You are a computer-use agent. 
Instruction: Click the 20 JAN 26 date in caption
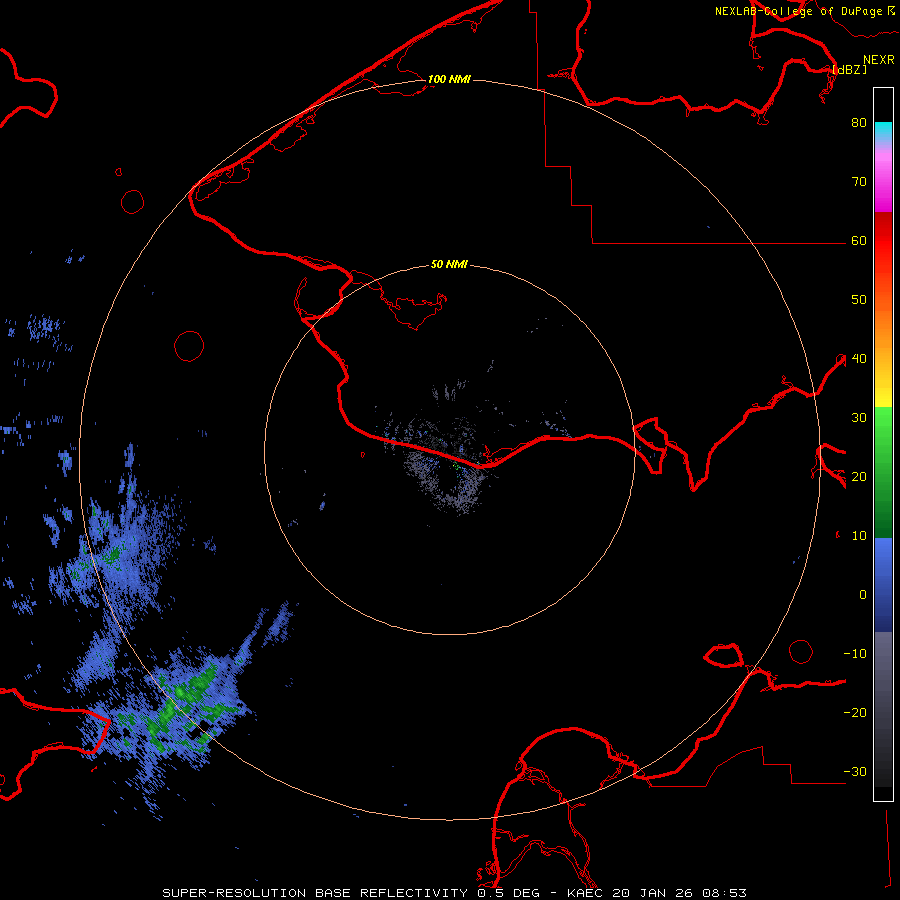click(x=653, y=893)
